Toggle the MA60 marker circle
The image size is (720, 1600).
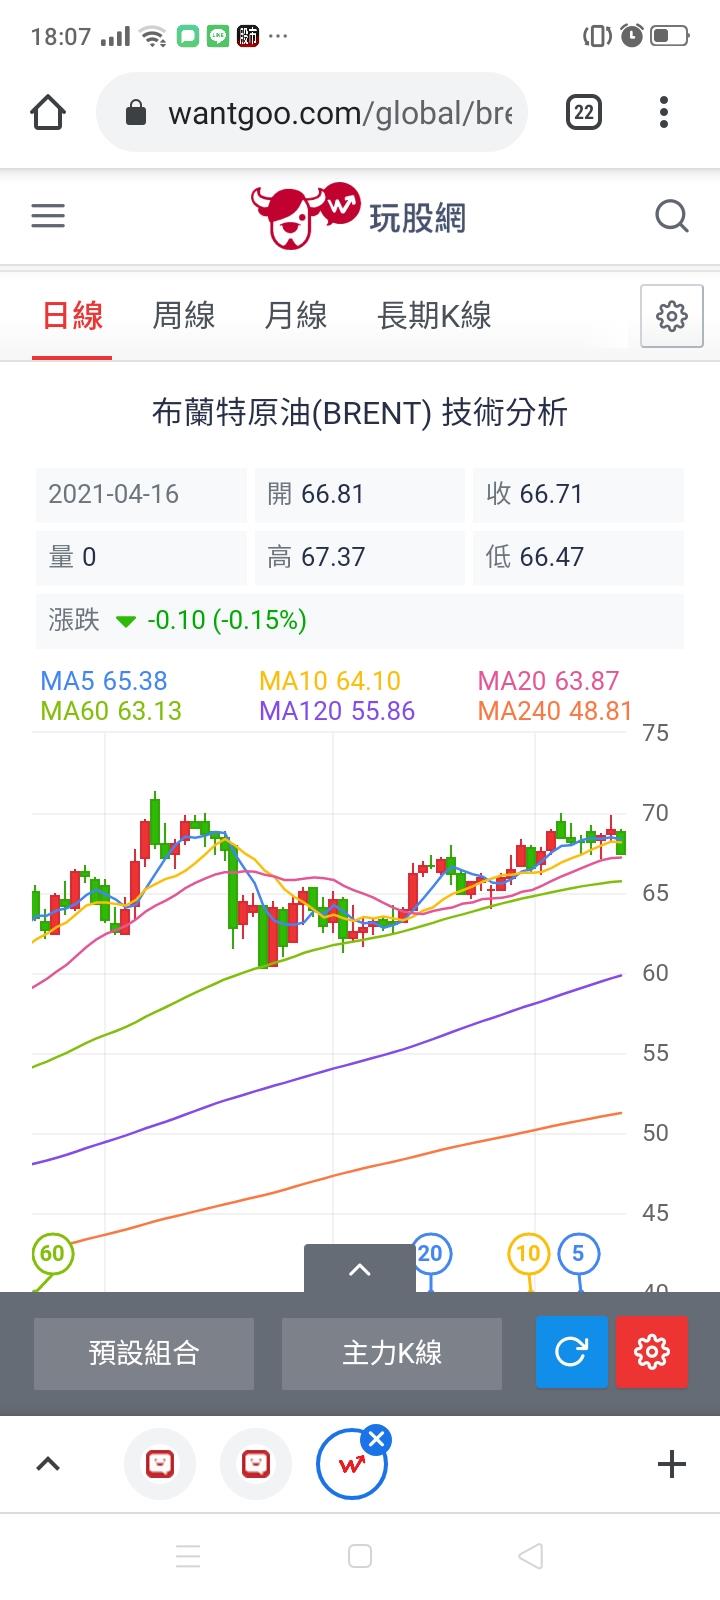[x=52, y=1253]
